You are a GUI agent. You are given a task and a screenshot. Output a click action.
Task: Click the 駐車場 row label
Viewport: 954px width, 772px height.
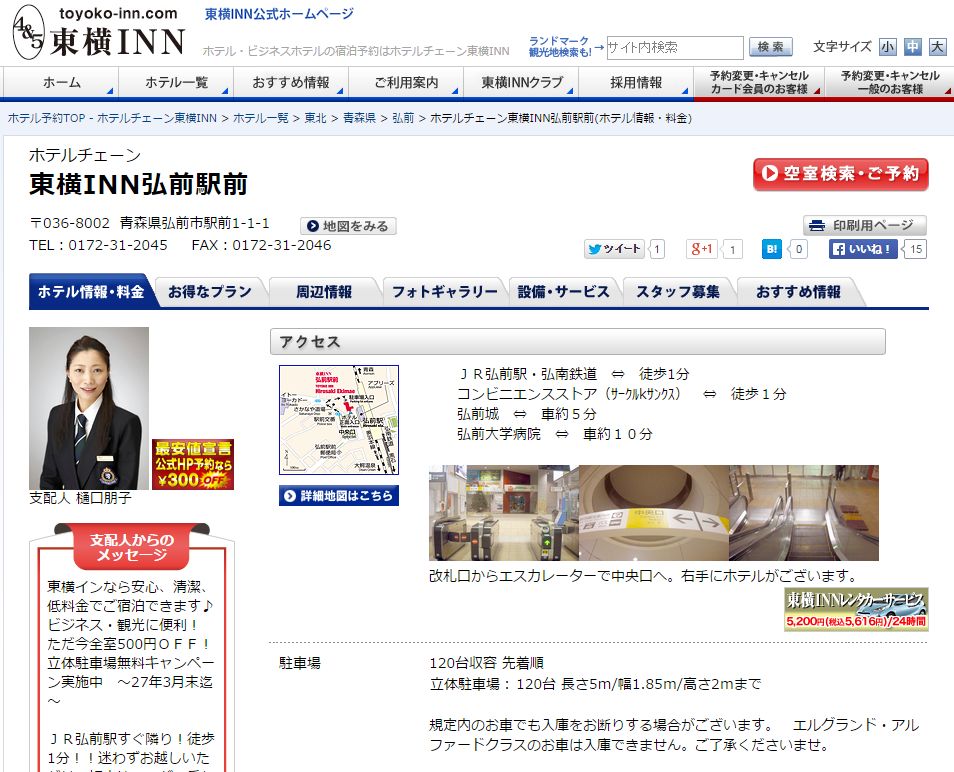pos(299,663)
